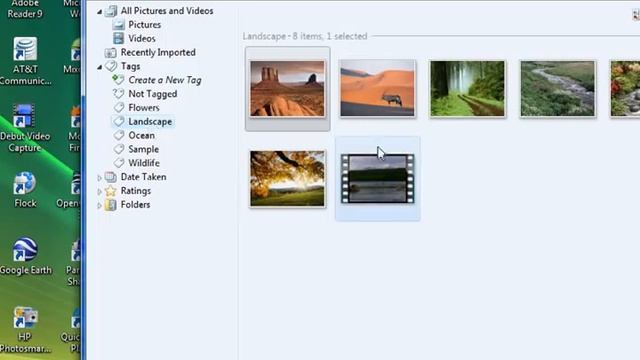640x360 pixels.
Task: Expand the Date Taken node
Action: click(99, 178)
